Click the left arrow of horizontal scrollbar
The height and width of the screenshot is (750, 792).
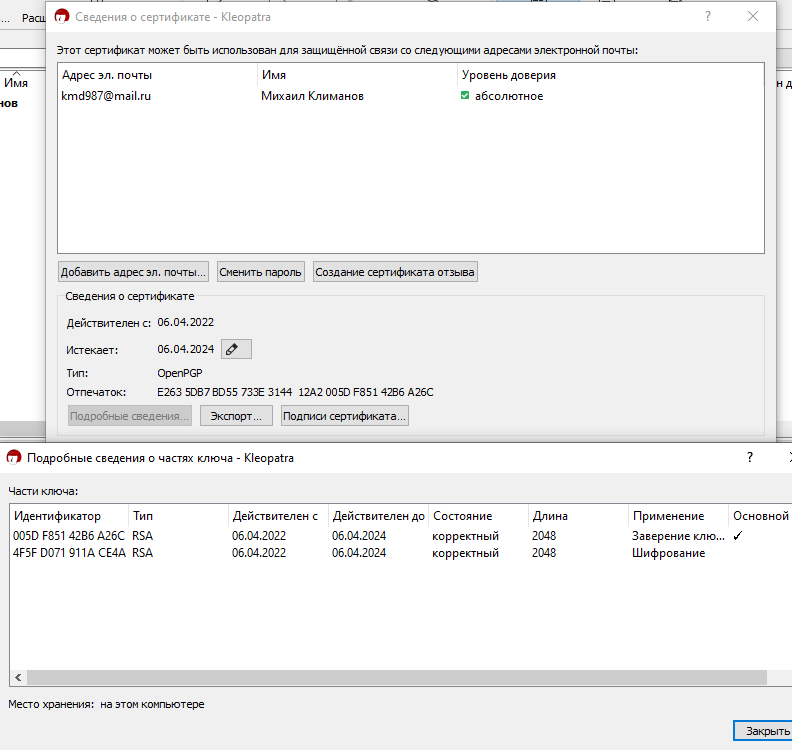click(18, 677)
